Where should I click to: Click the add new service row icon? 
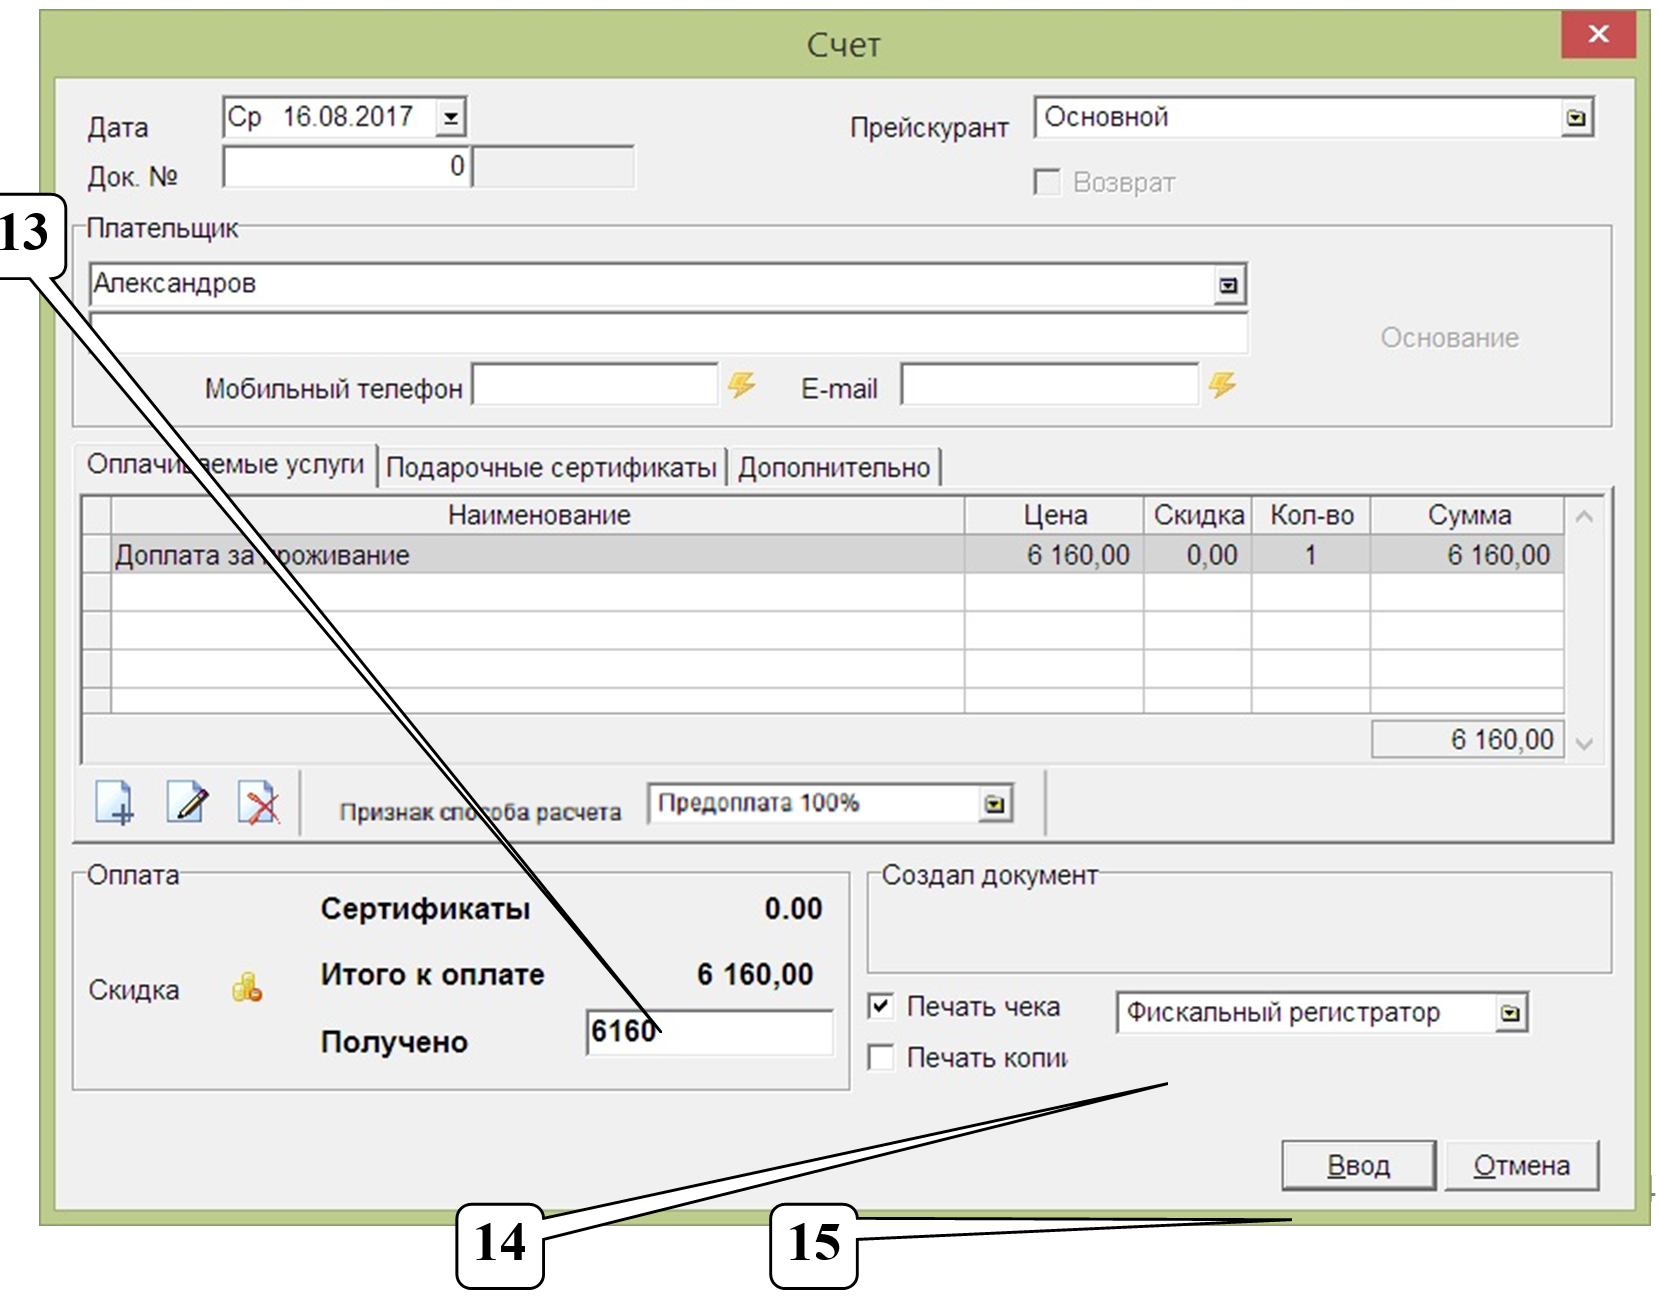[114, 803]
